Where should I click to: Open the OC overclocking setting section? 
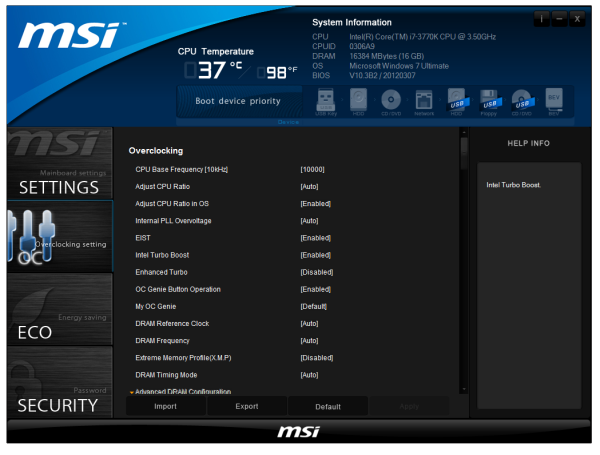click(x=60, y=236)
